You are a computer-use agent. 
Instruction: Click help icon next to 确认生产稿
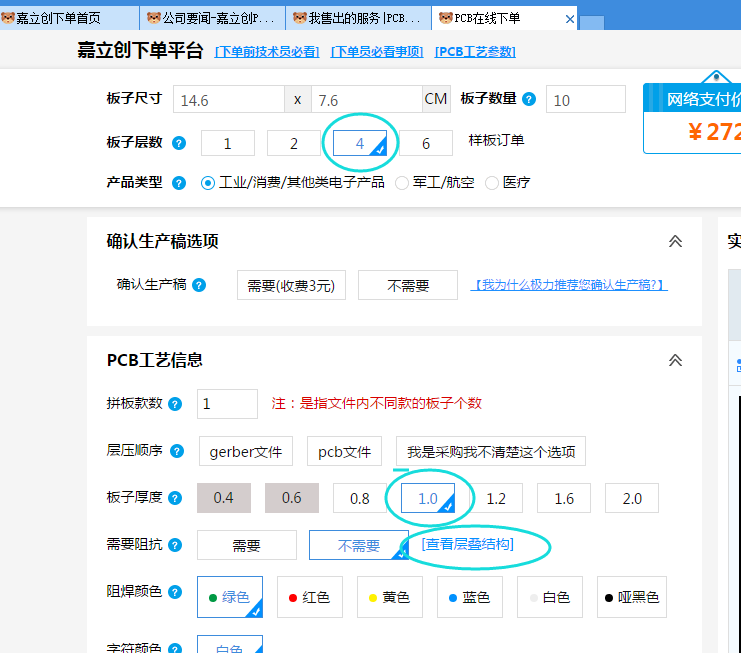point(199,285)
